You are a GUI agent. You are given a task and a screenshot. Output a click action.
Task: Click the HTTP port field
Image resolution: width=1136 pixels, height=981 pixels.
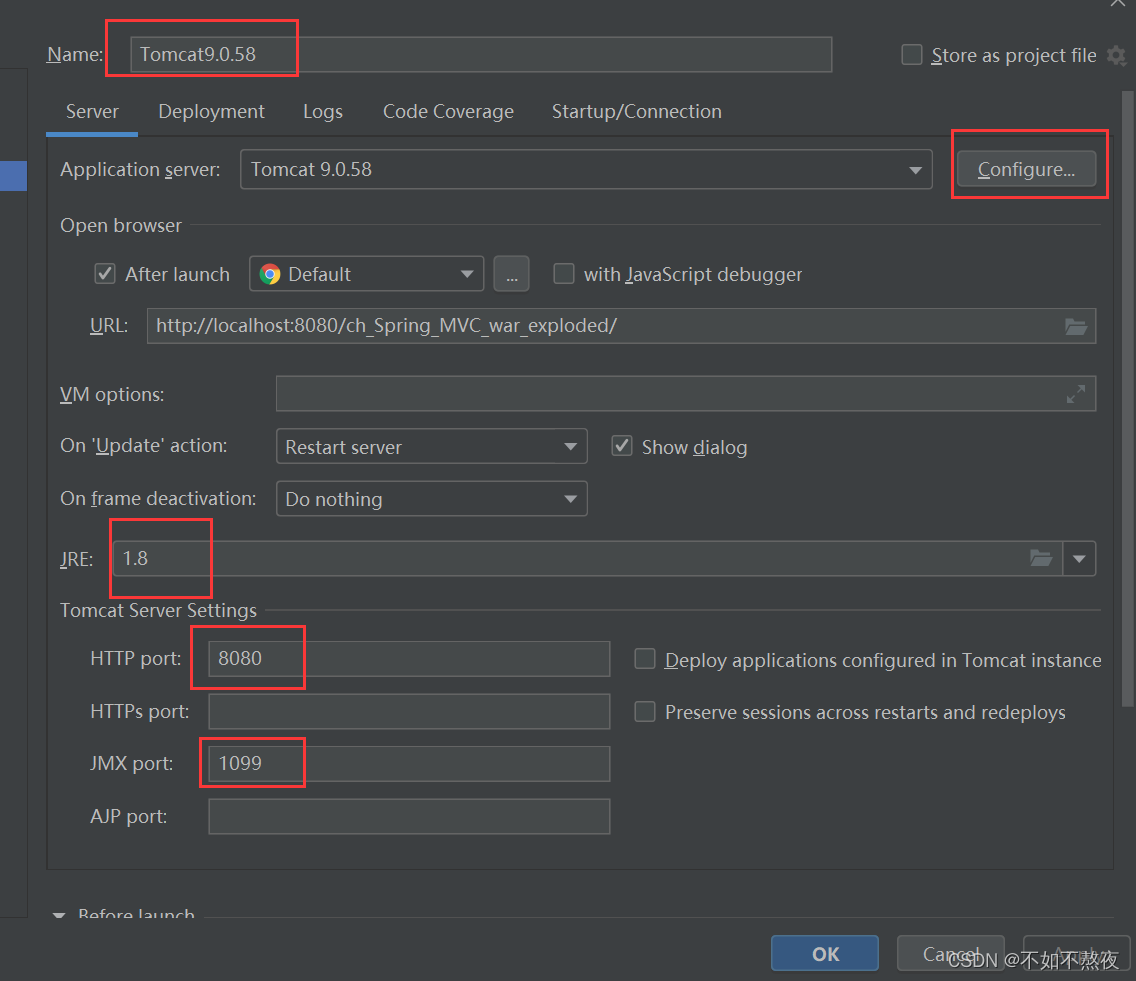coord(409,659)
